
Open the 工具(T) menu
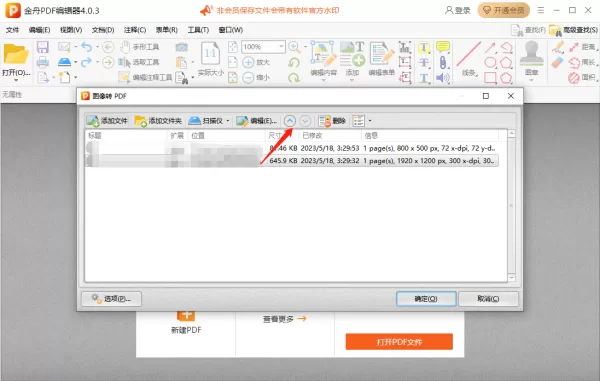point(198,30)
